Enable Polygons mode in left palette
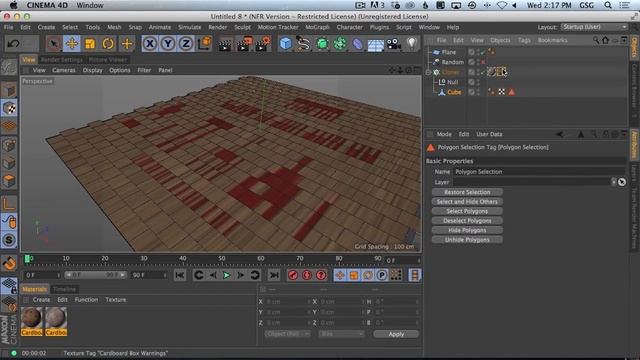640x360 pixels. (x=9, y=181)
